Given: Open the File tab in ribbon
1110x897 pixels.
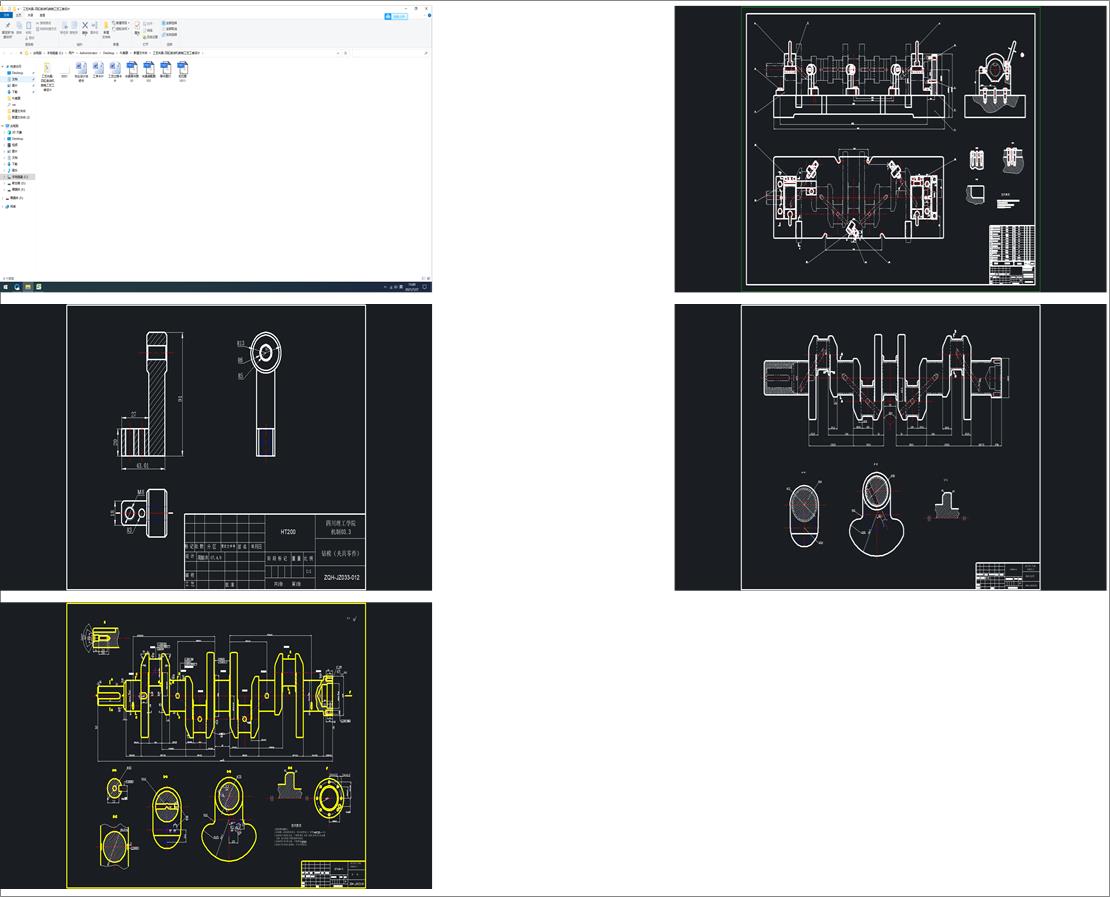Looking at the screenshot, I should tap(6, 15).
